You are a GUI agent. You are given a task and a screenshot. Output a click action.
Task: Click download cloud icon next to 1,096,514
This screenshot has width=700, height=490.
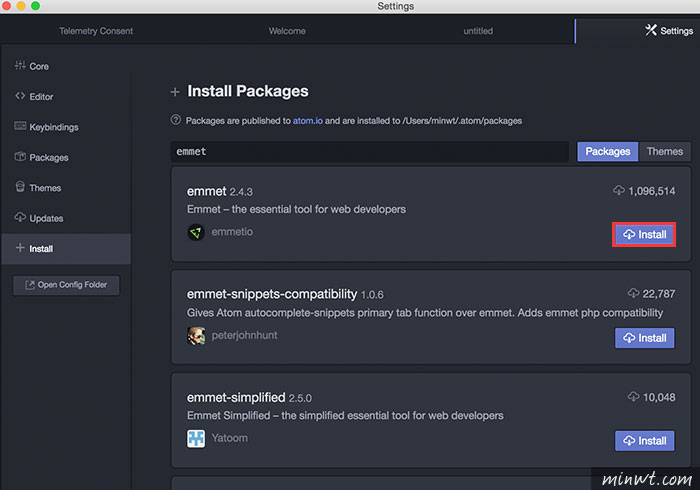[x=619, y=191]
